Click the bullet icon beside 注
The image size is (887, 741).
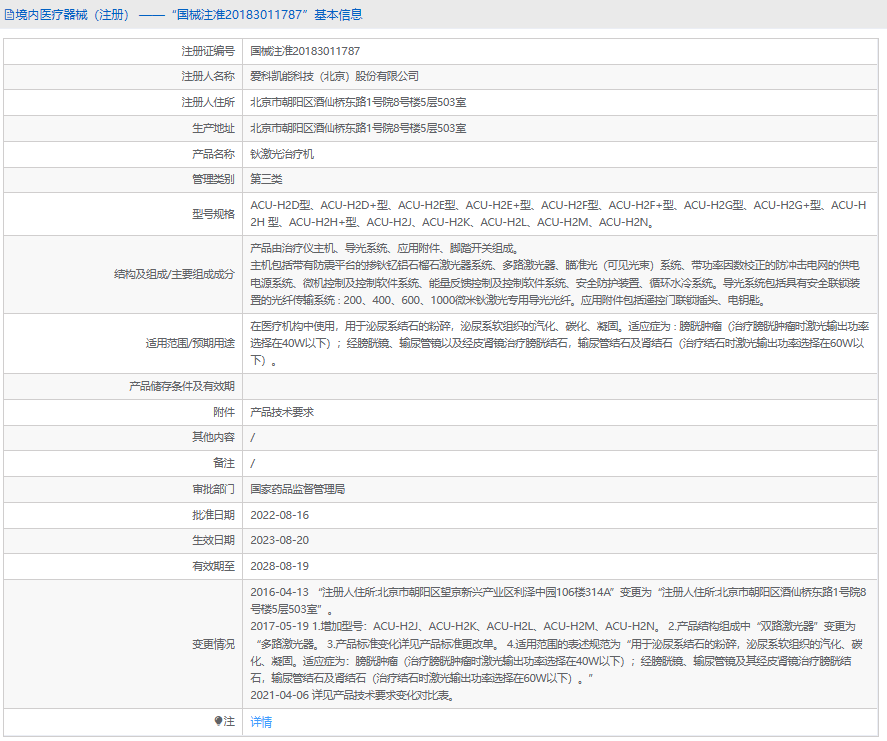218,721
